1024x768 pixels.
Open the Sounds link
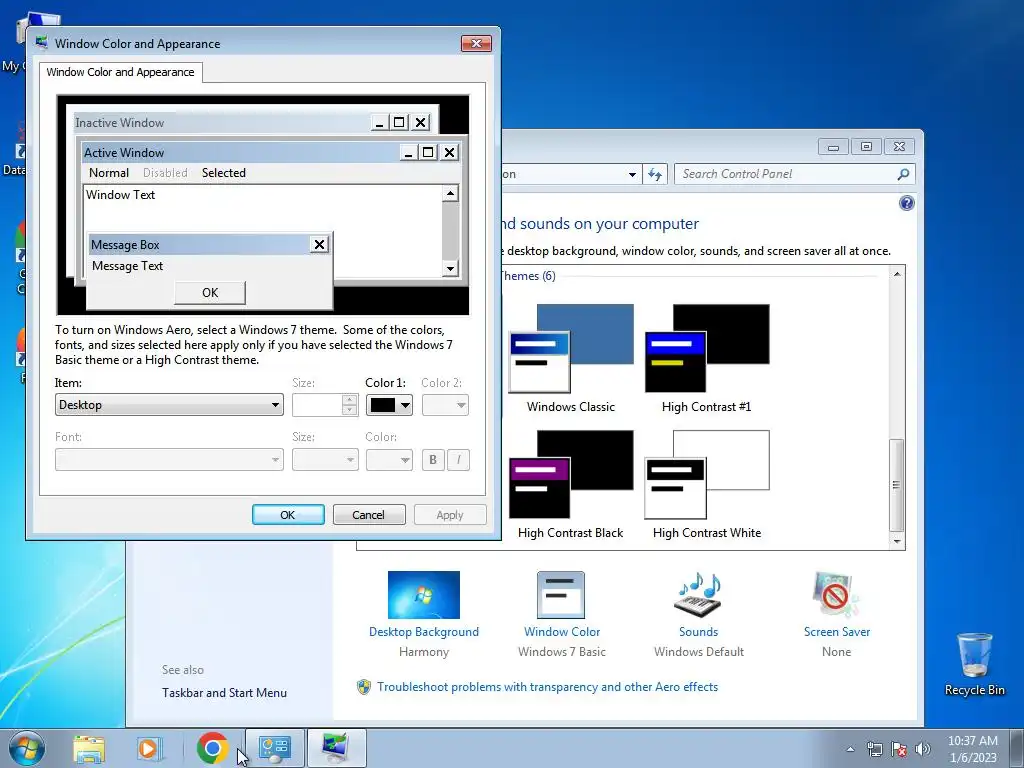(x=698, y=632)
